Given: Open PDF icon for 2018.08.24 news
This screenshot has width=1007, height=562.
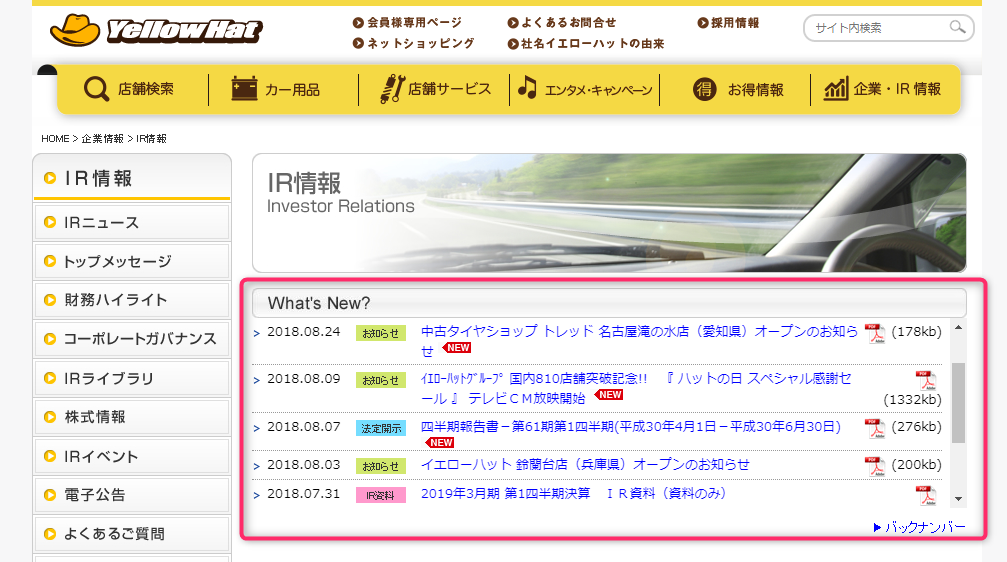Looking at the screenshot, I should click(x=875, y=334).
